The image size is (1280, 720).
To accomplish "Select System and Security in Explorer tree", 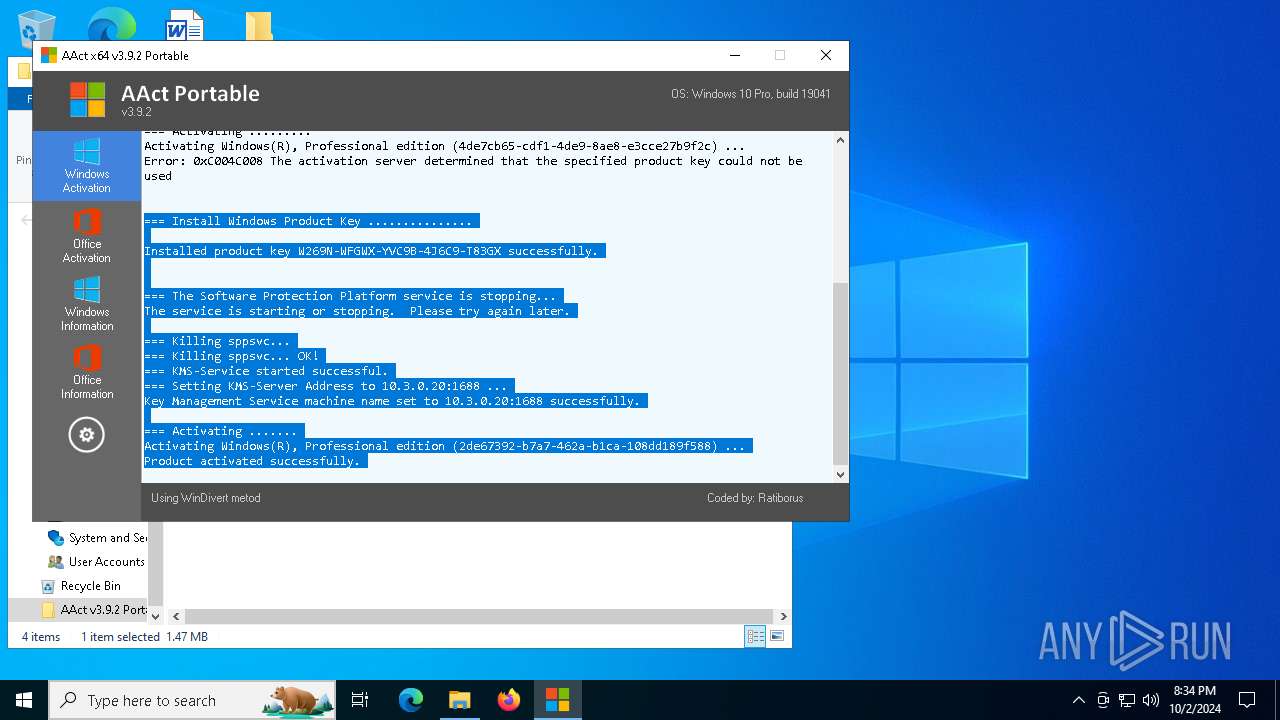I will pyautogui.click(x=97, y=538).
